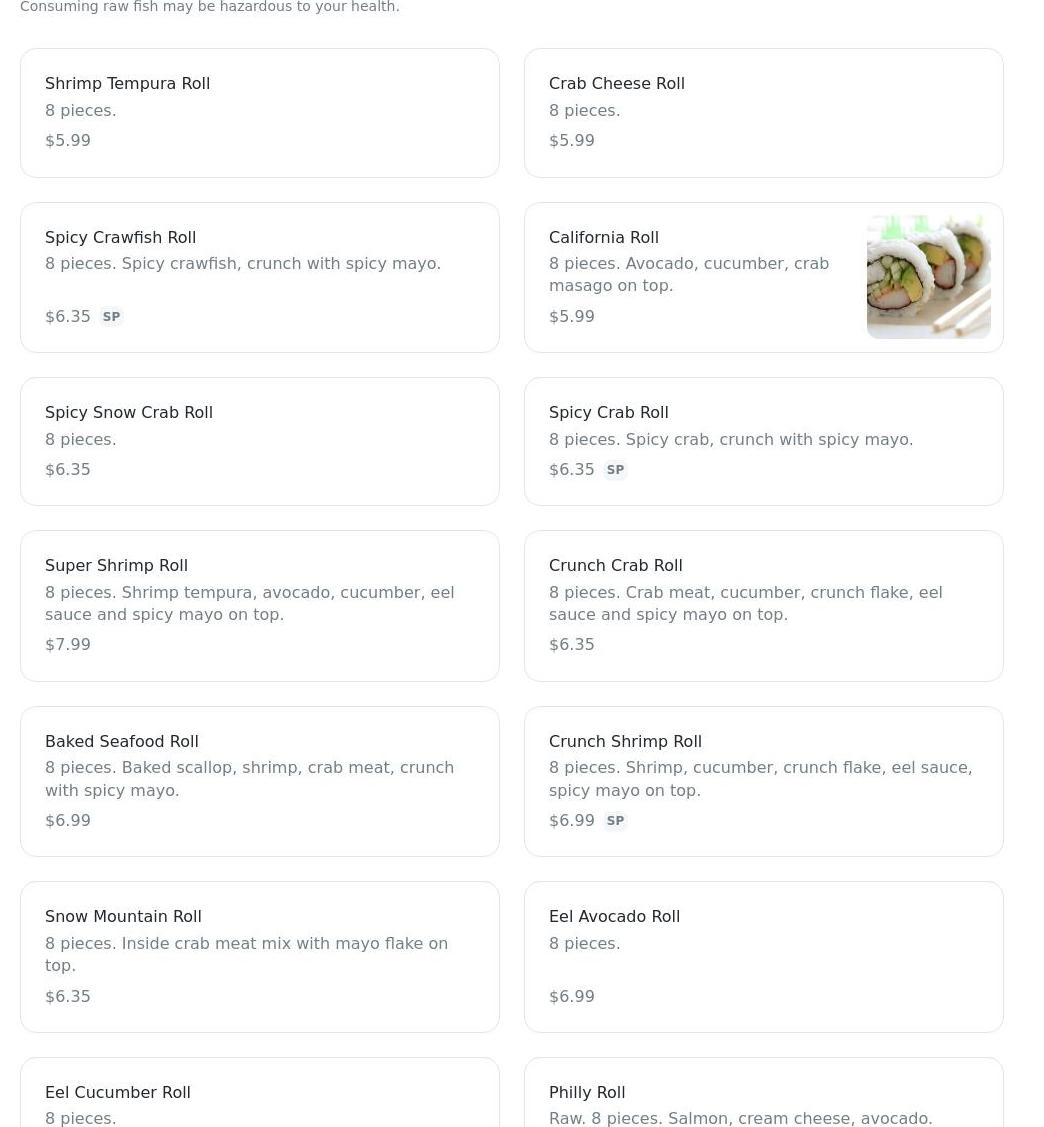The image size is (1044, 1127).
Task: Click the Spicy Crab Roll title
Action: (x=608, y=413)
